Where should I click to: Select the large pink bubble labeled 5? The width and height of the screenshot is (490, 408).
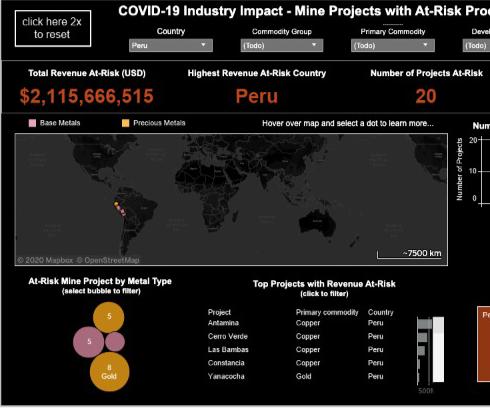coord(88,342)
